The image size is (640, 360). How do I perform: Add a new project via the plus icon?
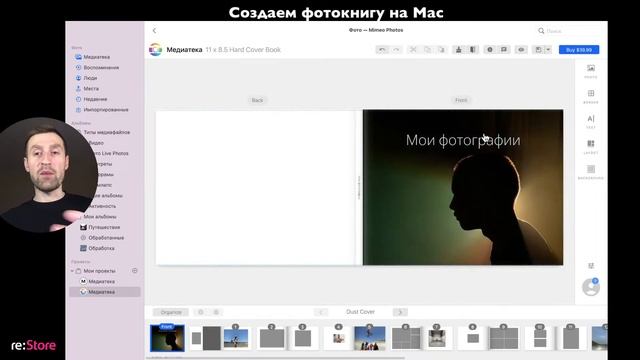click(x=135, y=271)
